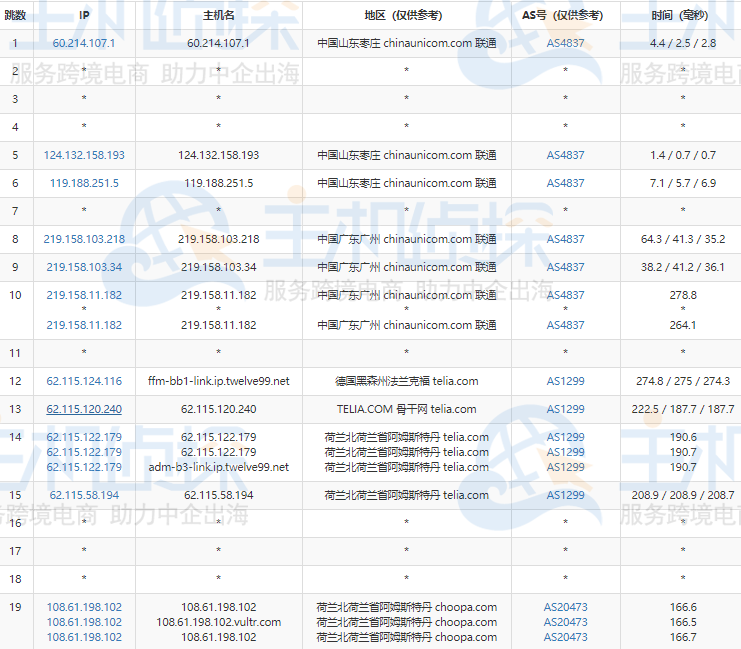Click AS1299 link in hop 12 row
This screenshot has width=741, height=649.
(565, 381)
